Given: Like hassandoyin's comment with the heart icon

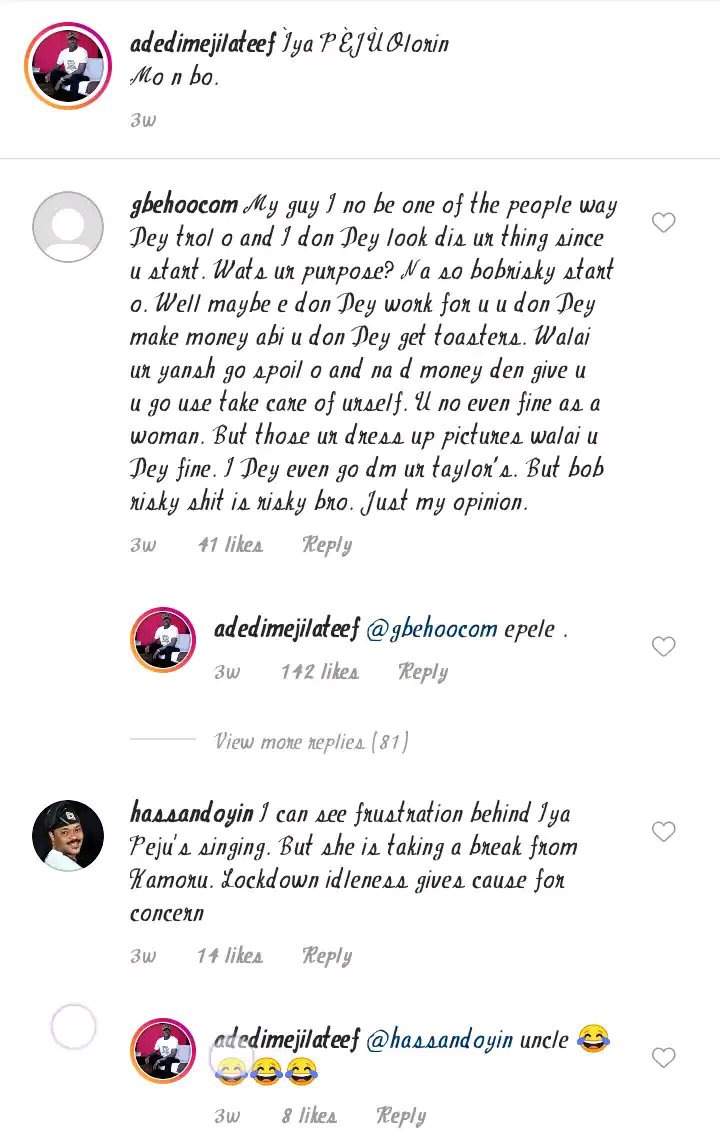Looking at the screenshot, I should click(663, 832).
